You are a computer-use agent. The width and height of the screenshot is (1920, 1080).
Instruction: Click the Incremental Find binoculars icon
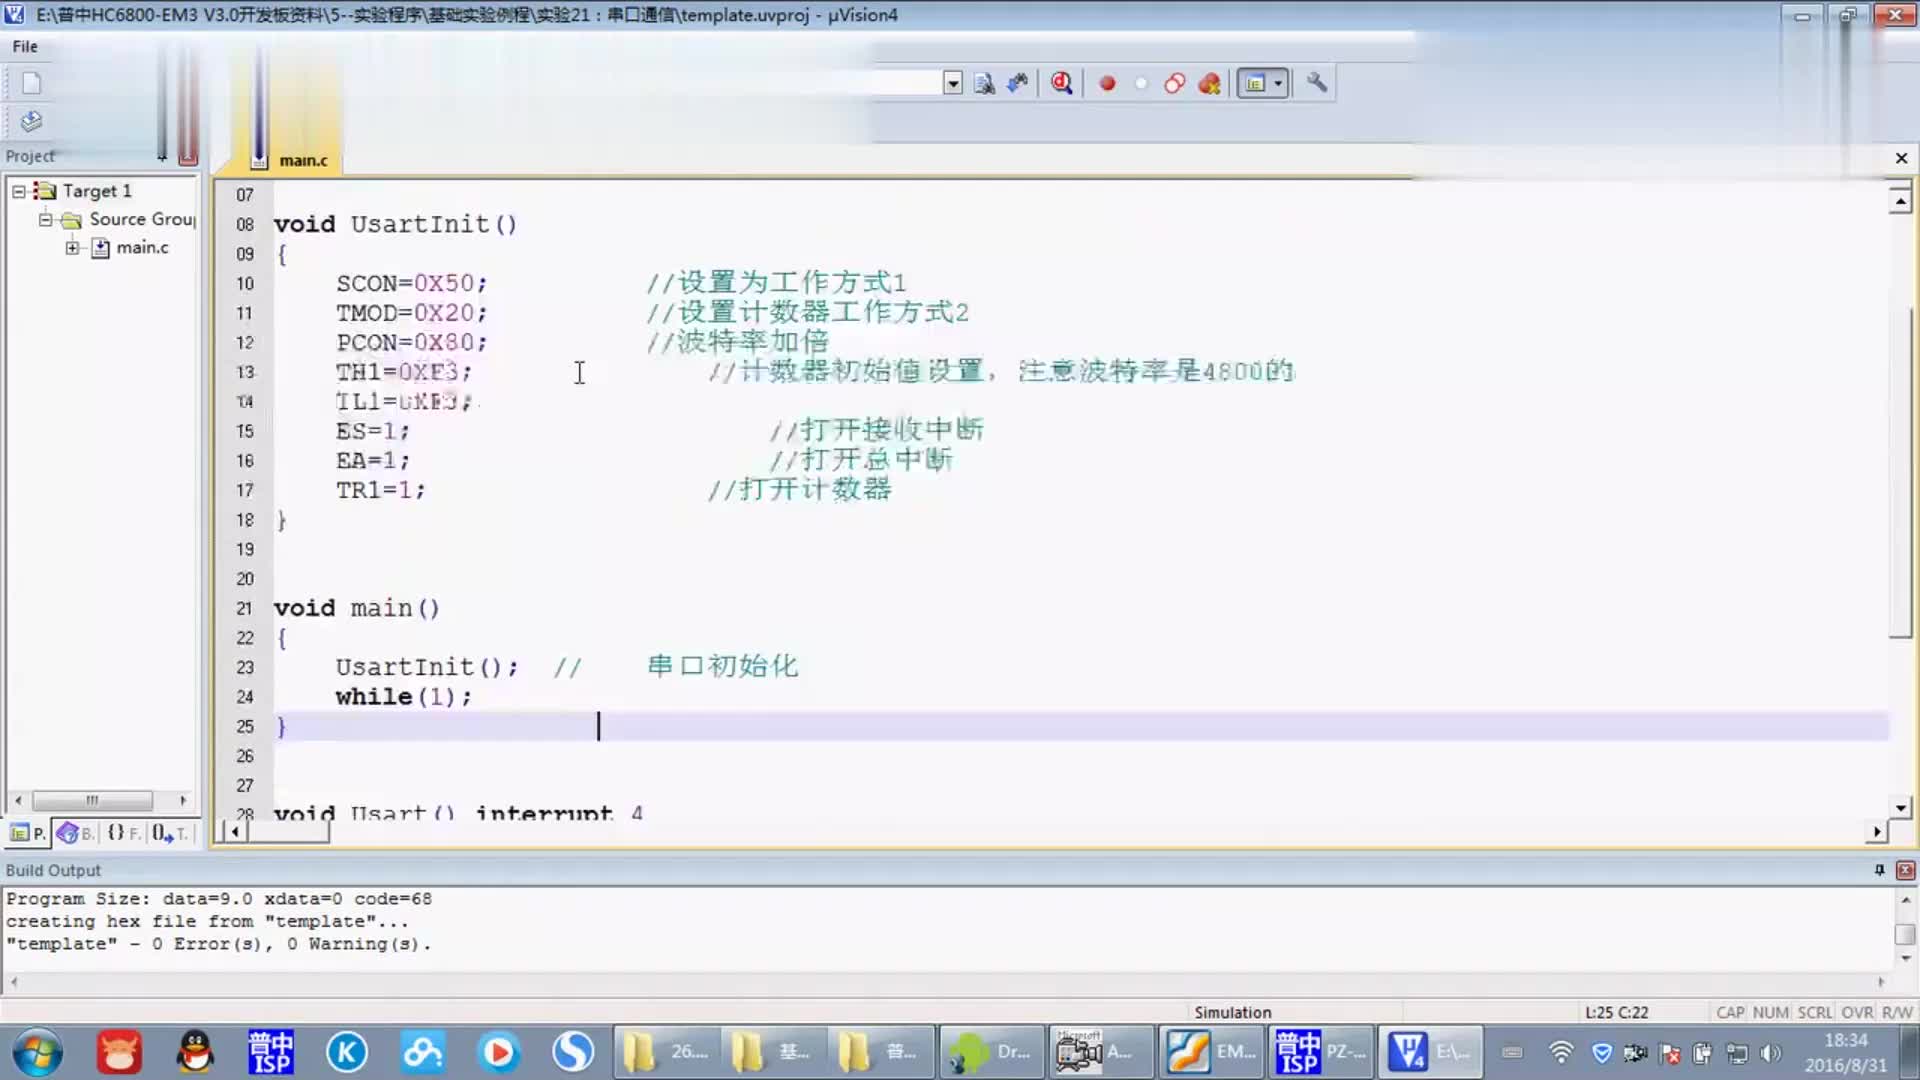click(1018, 83)
